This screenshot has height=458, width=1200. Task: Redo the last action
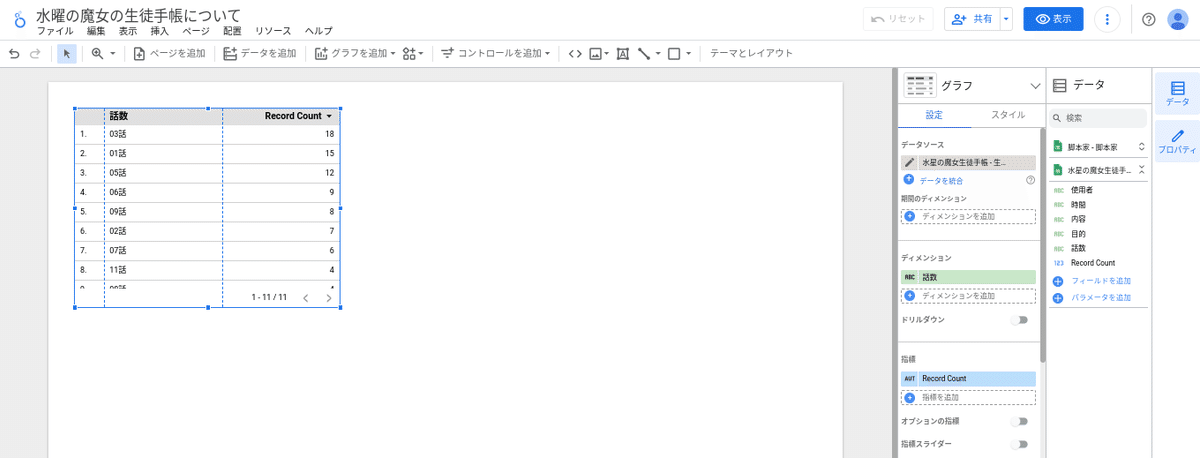click(35, 53)
